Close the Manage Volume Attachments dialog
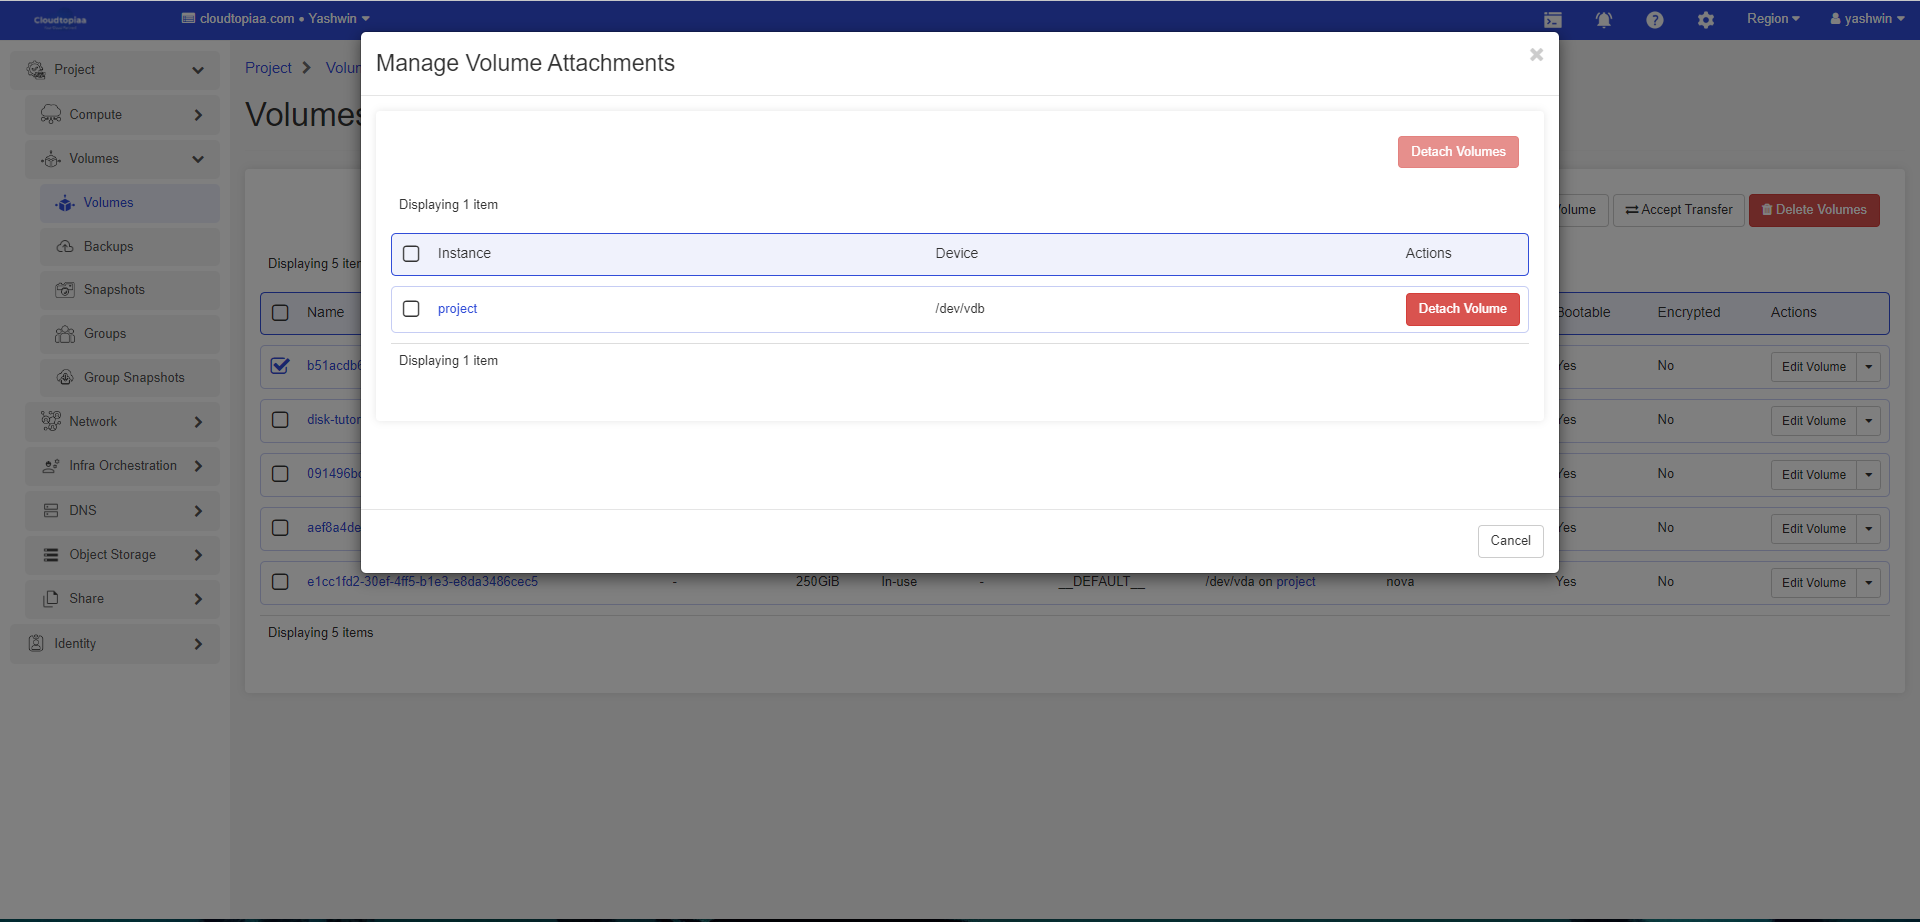1920x922 pixels. [1536, 55]
